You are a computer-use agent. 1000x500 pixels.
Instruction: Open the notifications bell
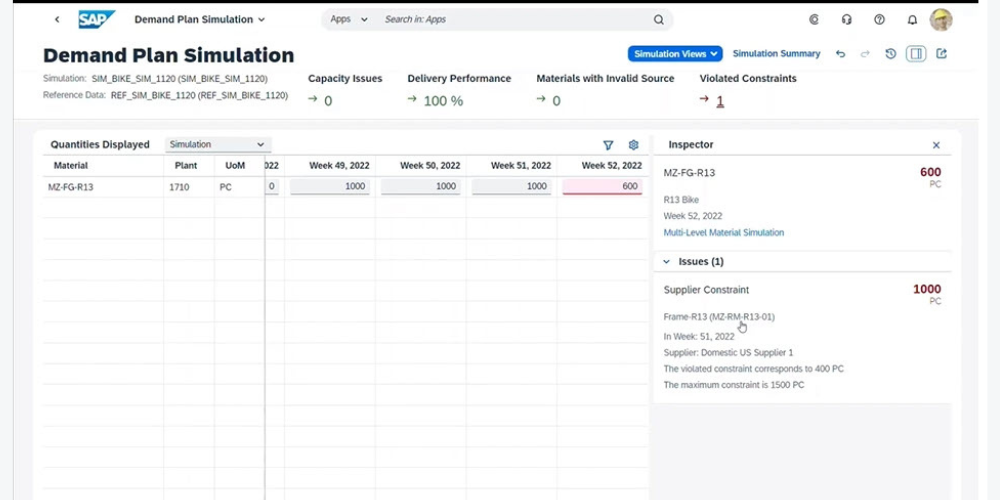point(912,20)
